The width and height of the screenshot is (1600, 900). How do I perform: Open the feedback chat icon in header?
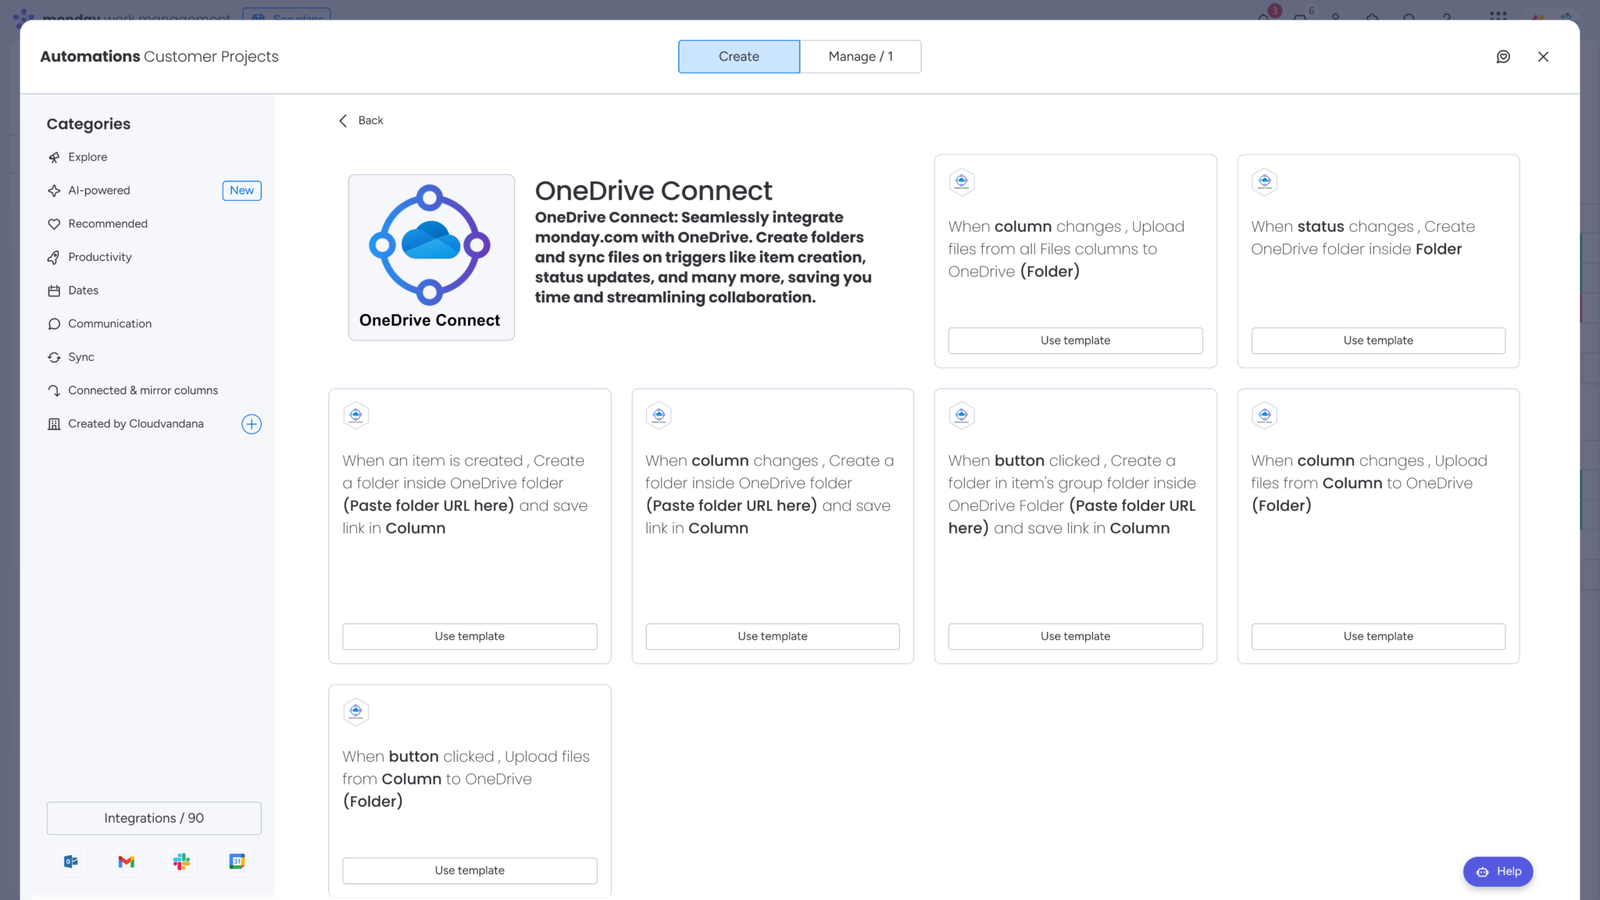tap(1503, 57)
